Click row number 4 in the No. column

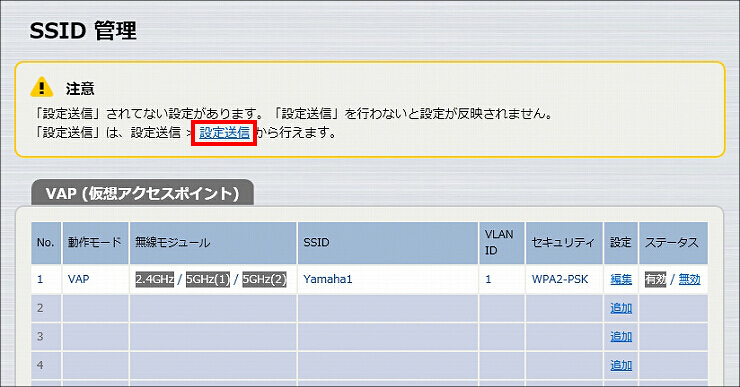coord(40,365)
